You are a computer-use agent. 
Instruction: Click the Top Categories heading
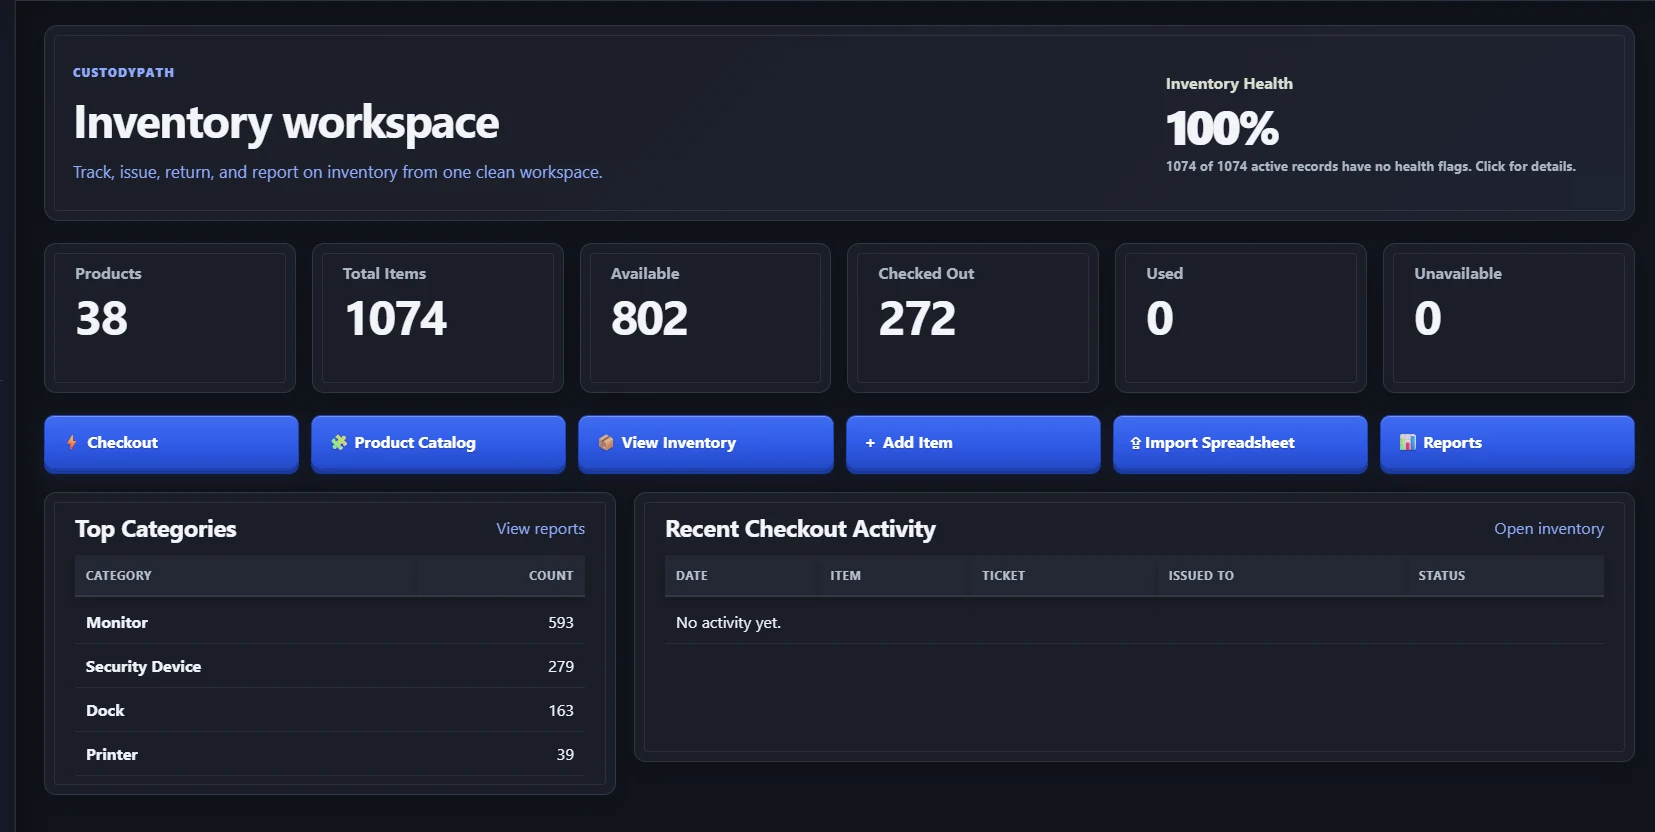tap(156, 529)
